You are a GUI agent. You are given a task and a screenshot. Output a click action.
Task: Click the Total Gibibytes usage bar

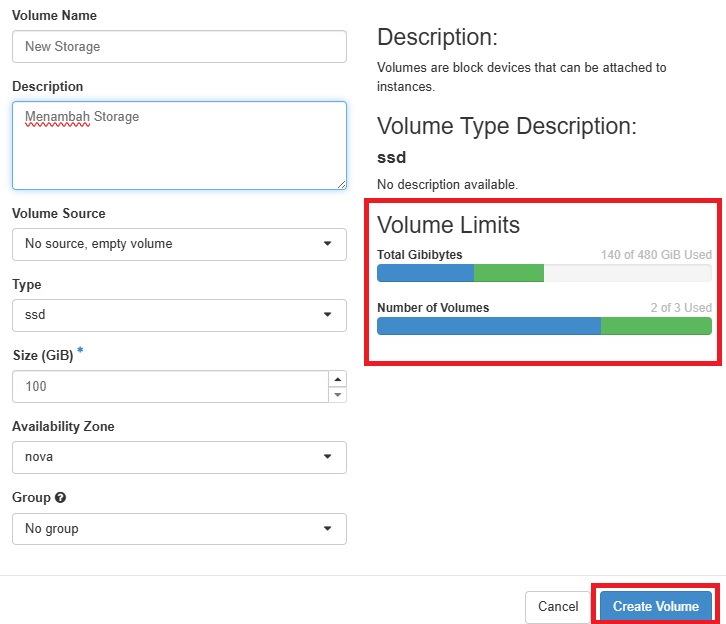544,273
